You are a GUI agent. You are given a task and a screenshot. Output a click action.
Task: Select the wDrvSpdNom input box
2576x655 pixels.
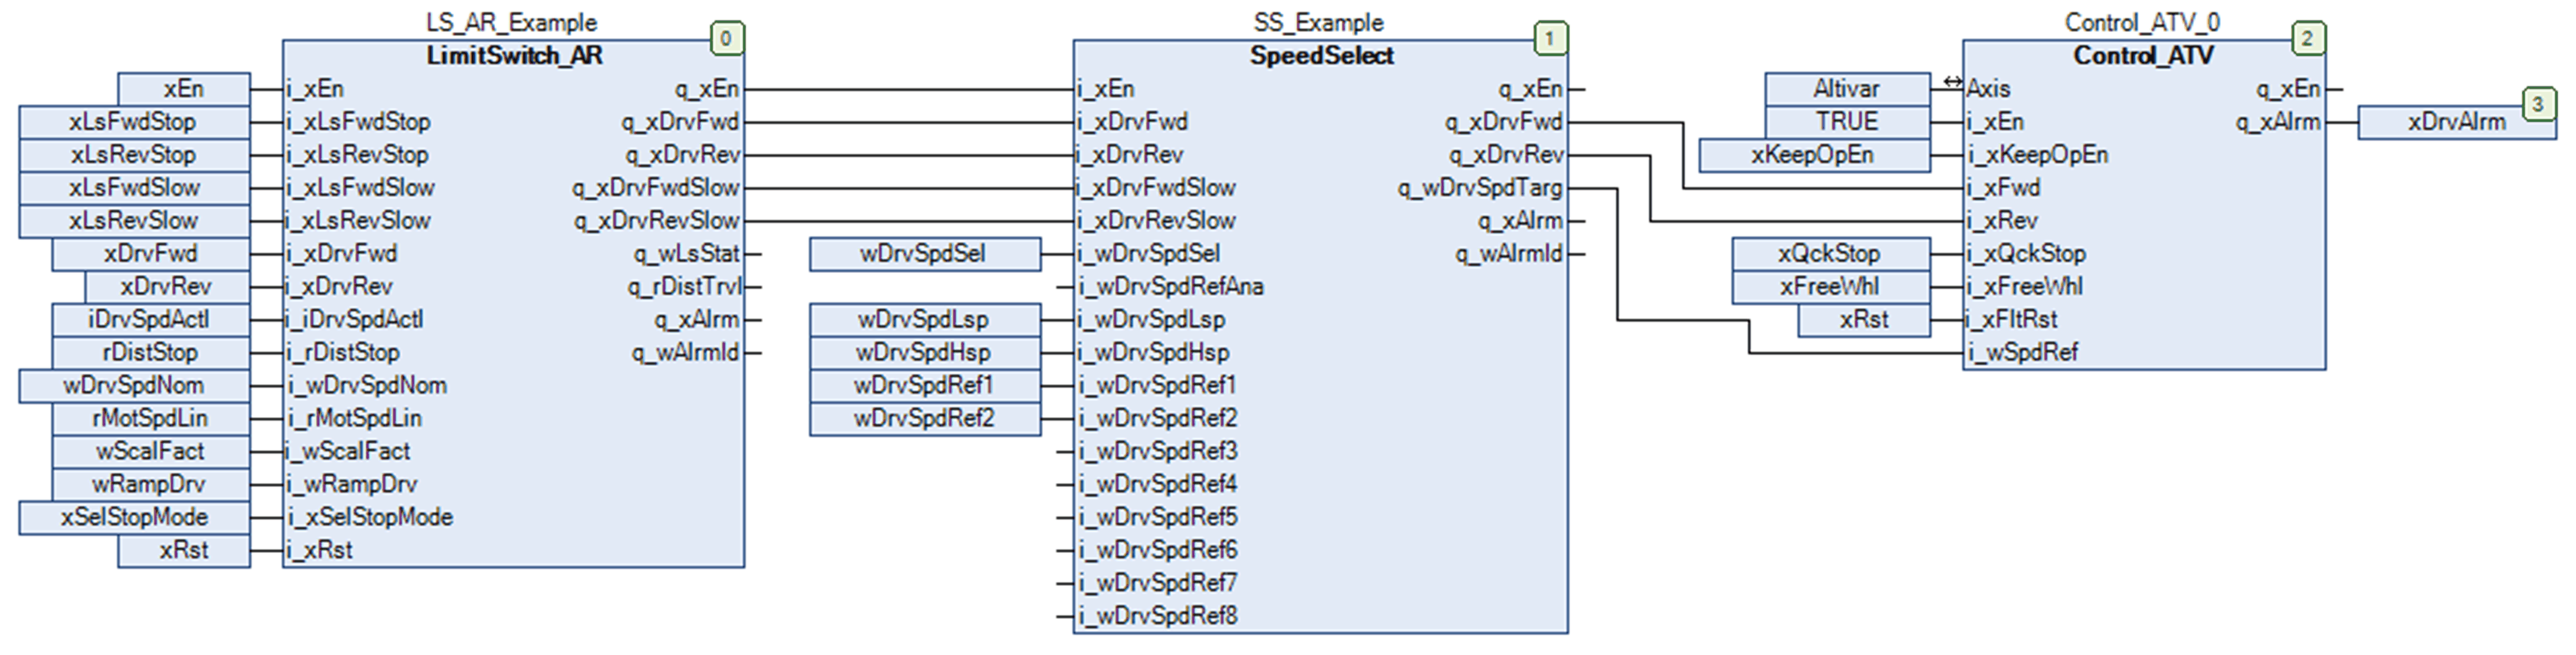click(x=134, y=386)
